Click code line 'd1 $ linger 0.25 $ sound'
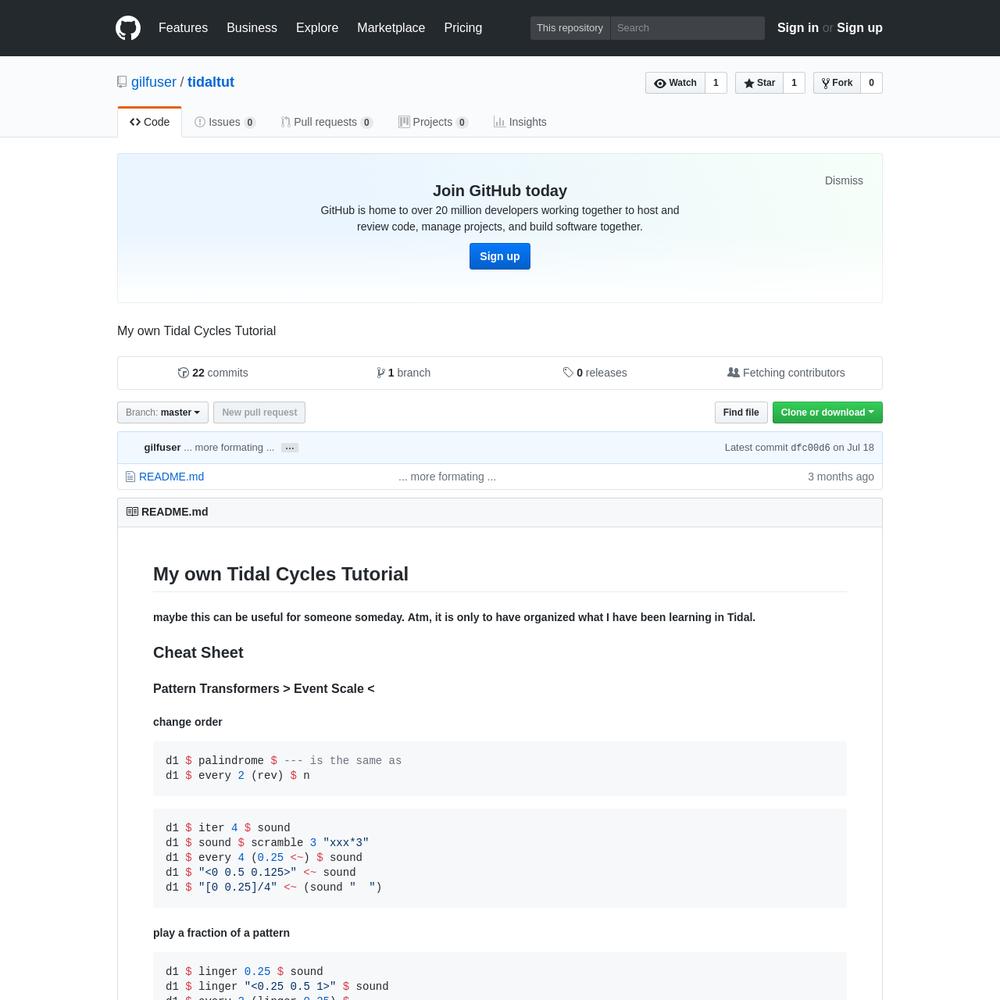1000x1000 pixels. point(244,971)
